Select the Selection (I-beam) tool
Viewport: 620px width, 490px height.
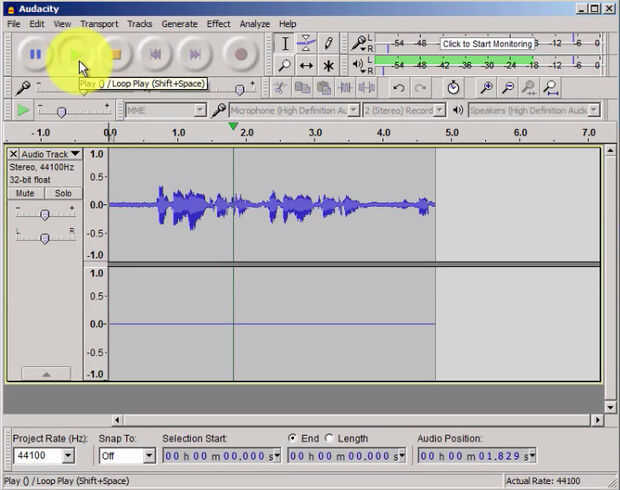click(x=285, y=43)
